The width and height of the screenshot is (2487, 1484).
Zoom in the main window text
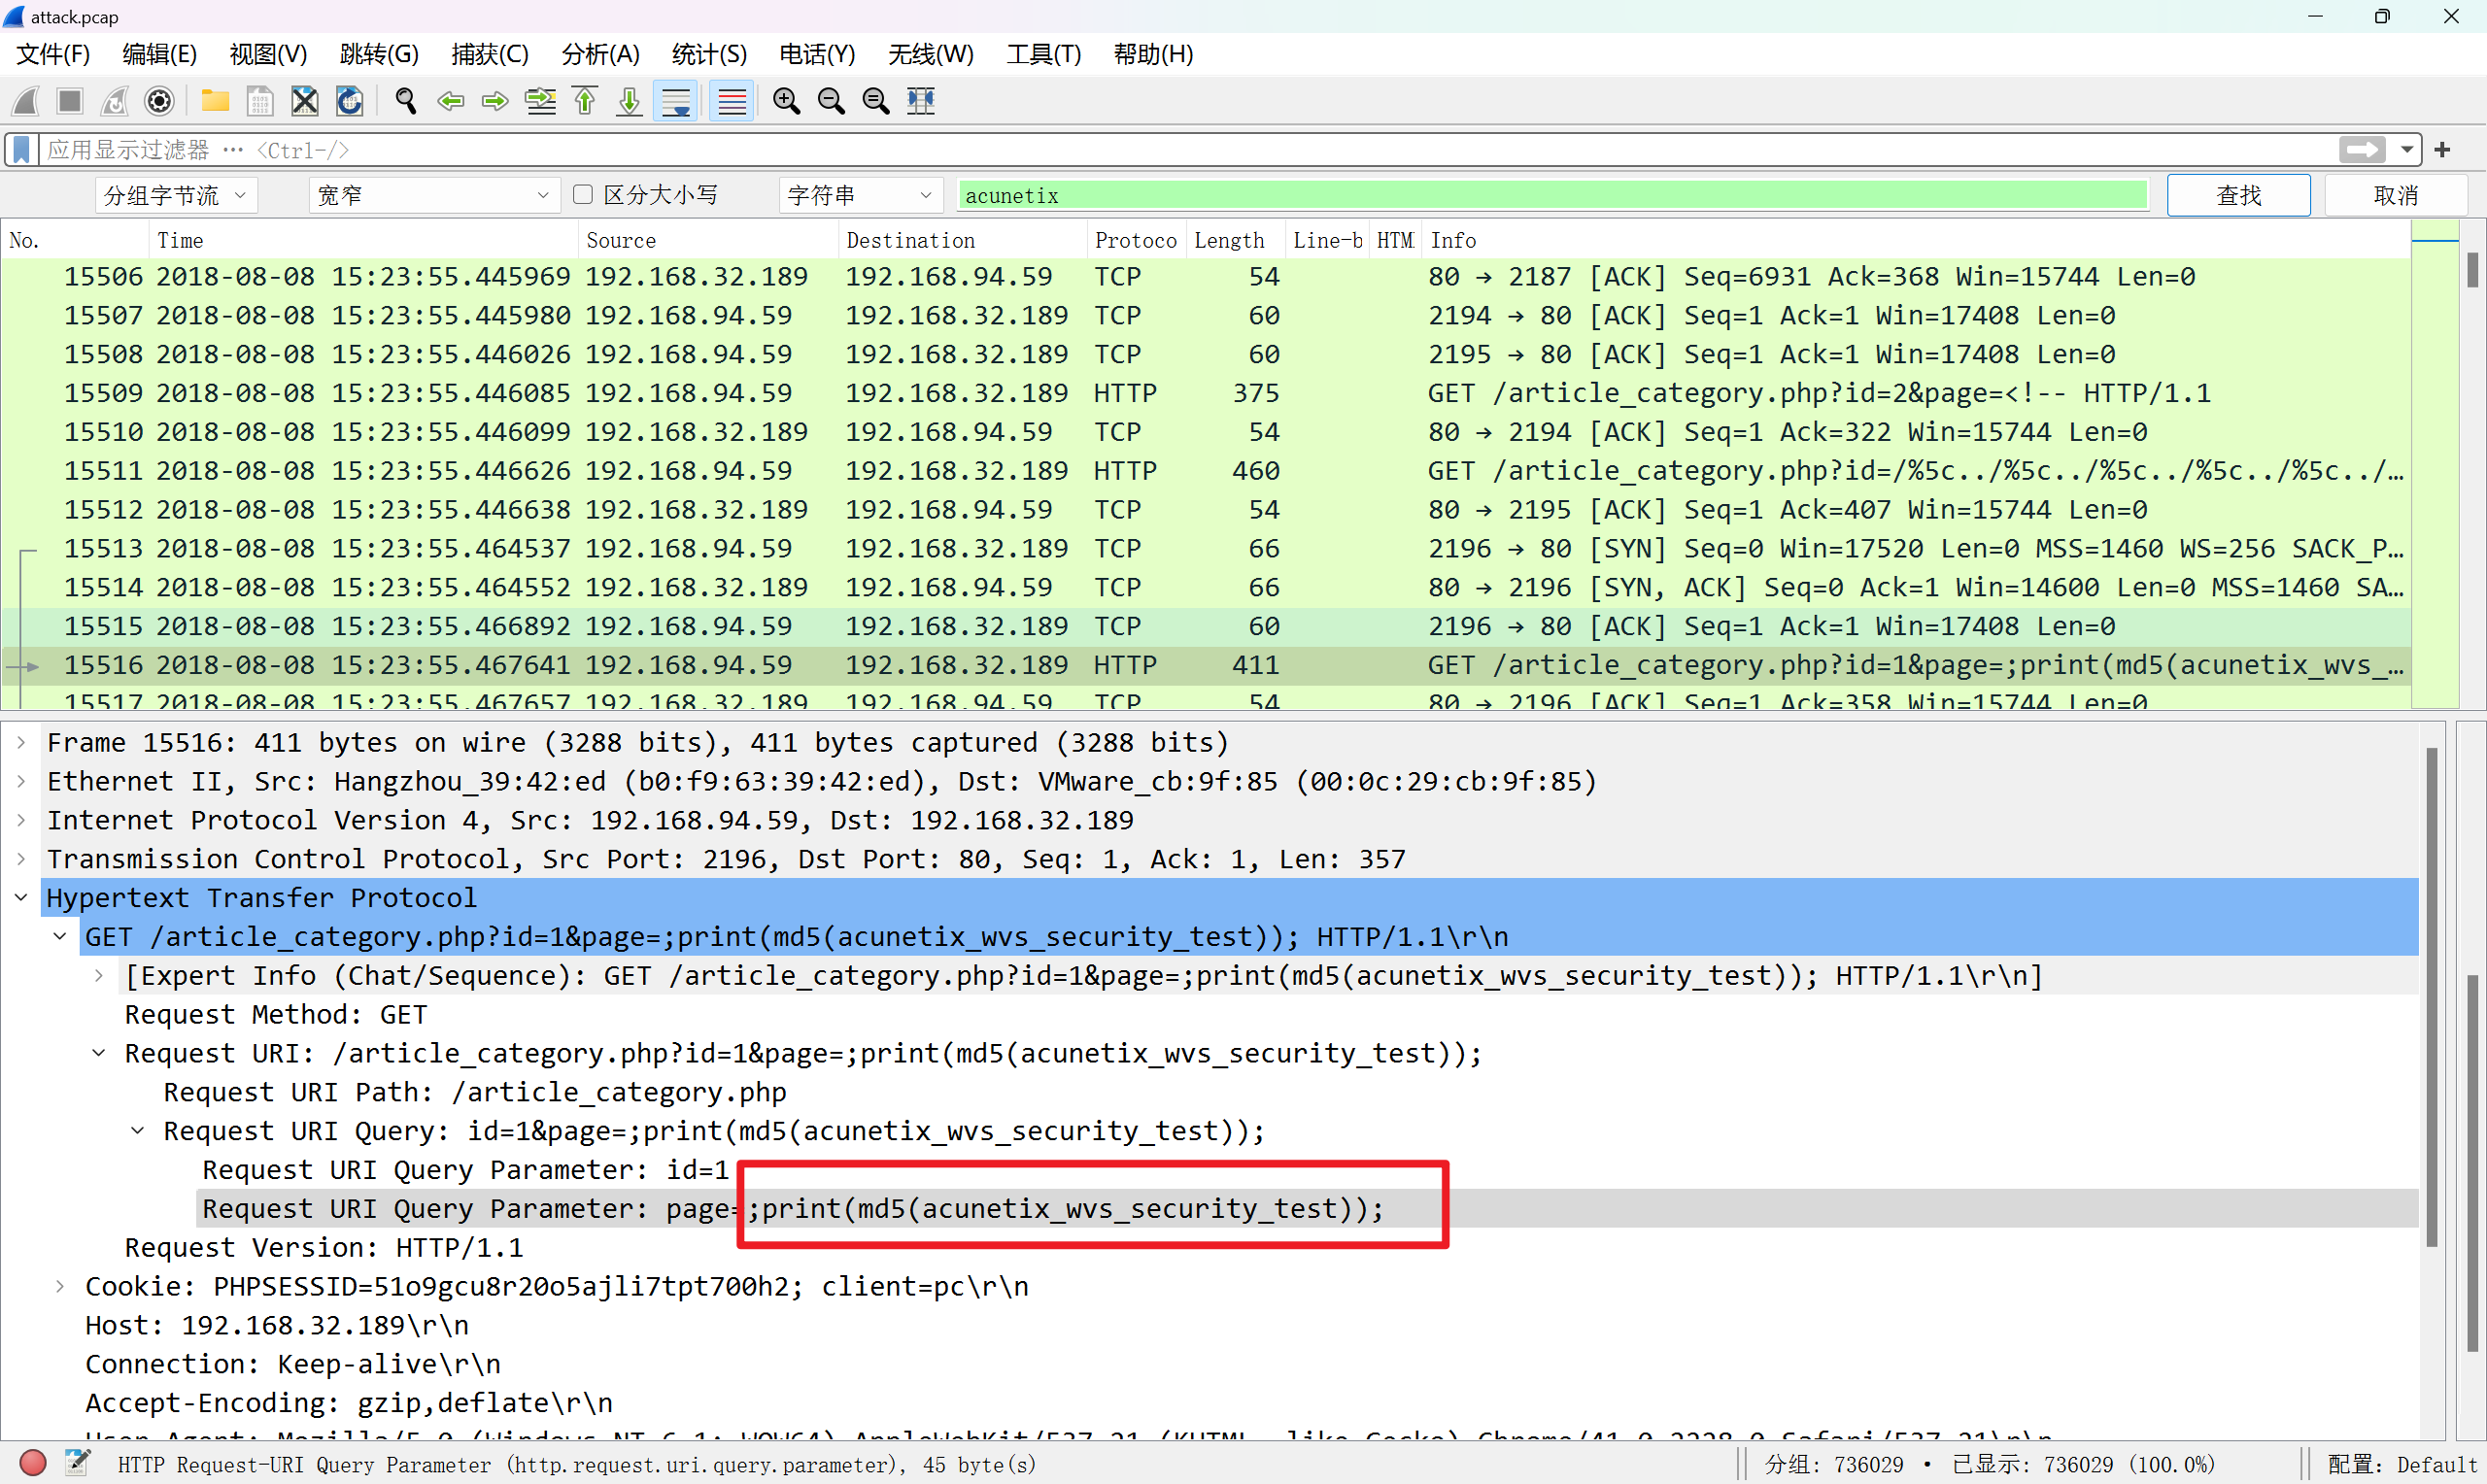pyautogui.click(x=787, y=101)
